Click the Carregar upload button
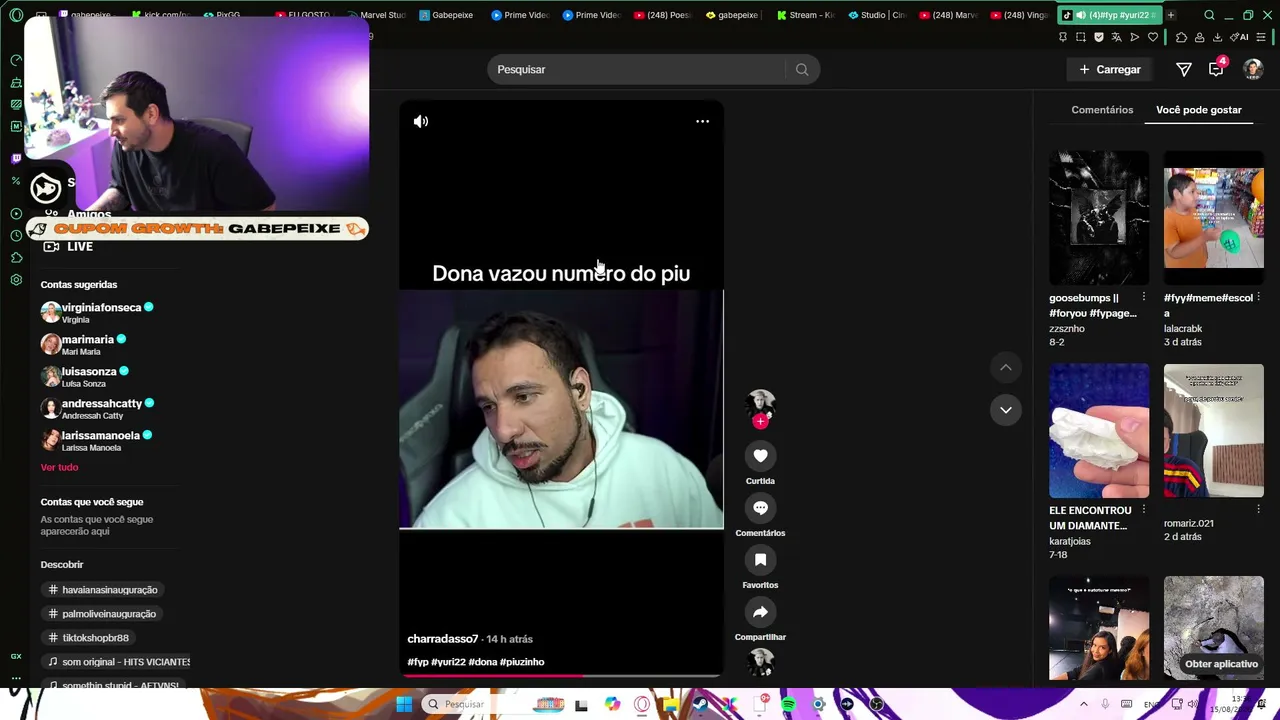Viewport: 1280px width, 720px height. click(x=1110, y=70)
